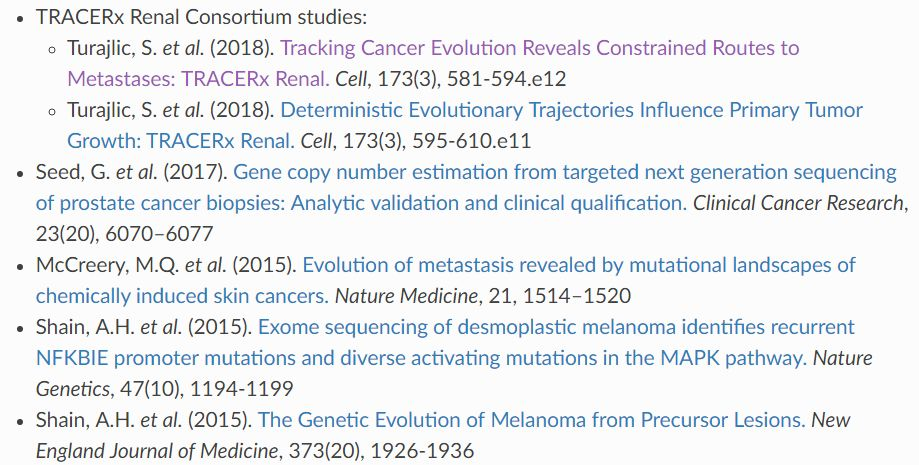The width and height of the screenshot is (919, 465).
Task: Click the bullet before TRACERx Renal Consortium
Action: [x=20, y=17]
